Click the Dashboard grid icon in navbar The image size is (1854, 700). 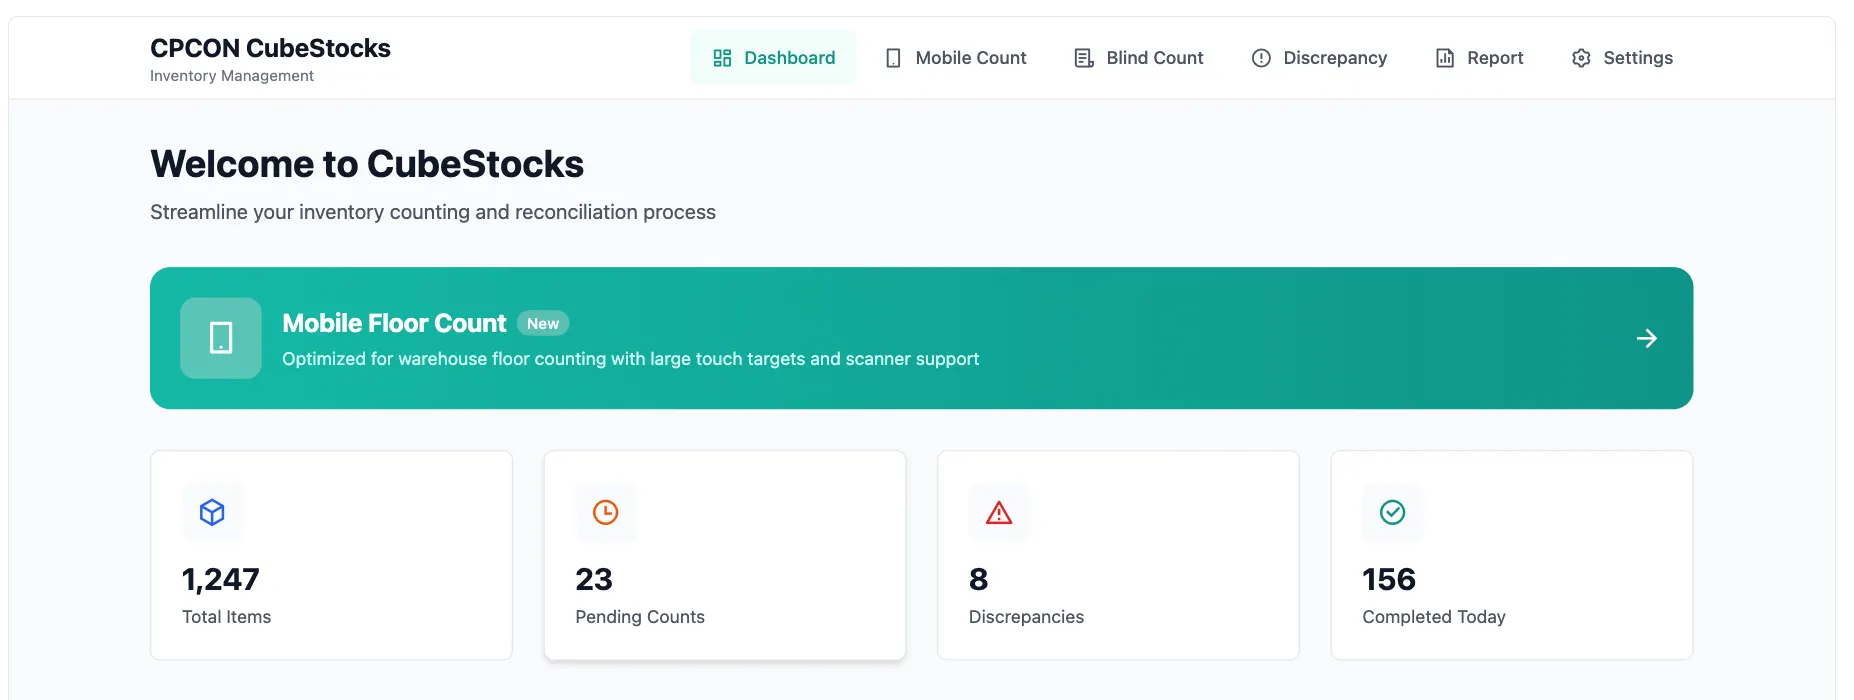[722, 58]
